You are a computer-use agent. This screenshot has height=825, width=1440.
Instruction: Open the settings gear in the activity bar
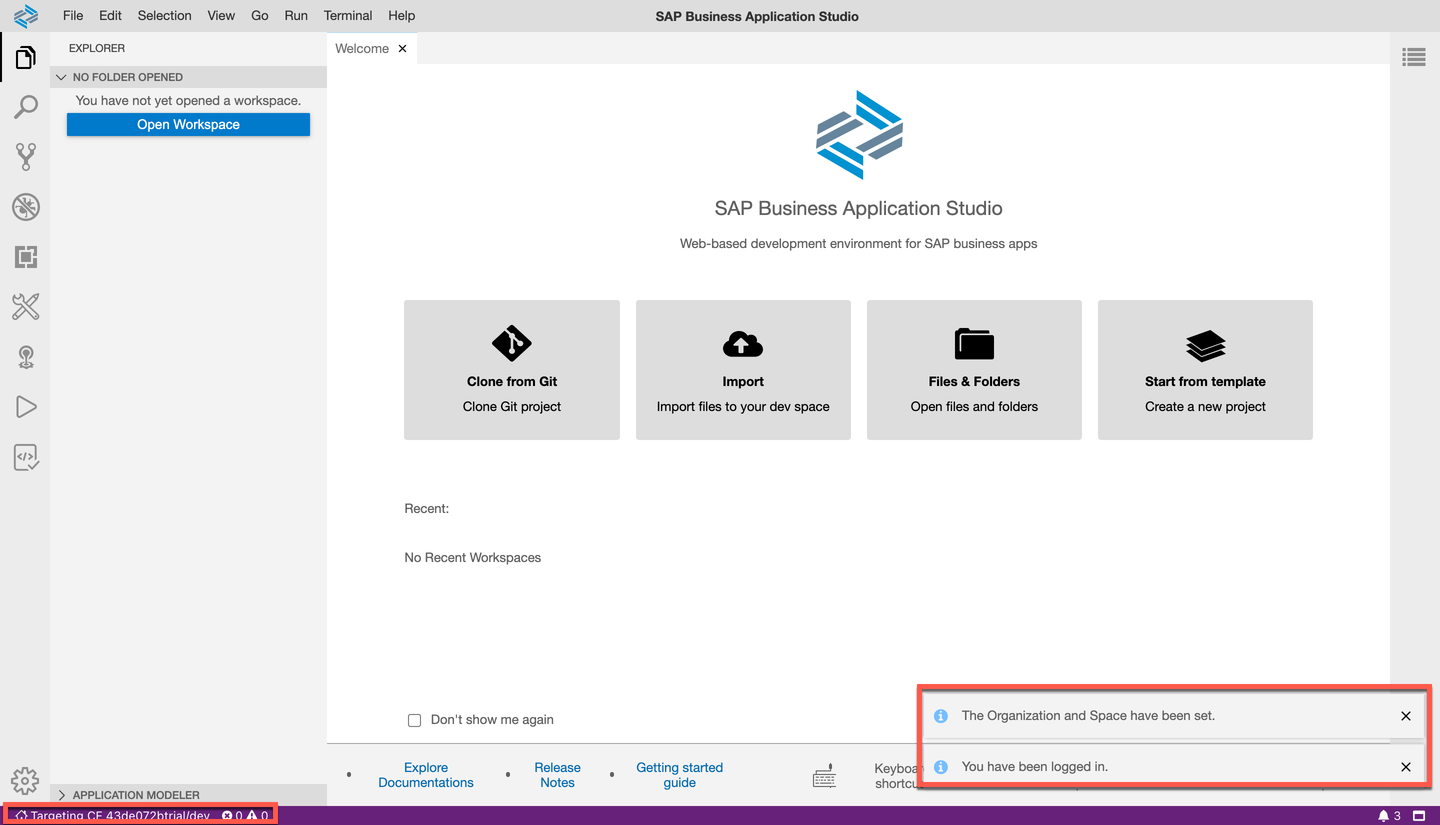click(25, 780)
